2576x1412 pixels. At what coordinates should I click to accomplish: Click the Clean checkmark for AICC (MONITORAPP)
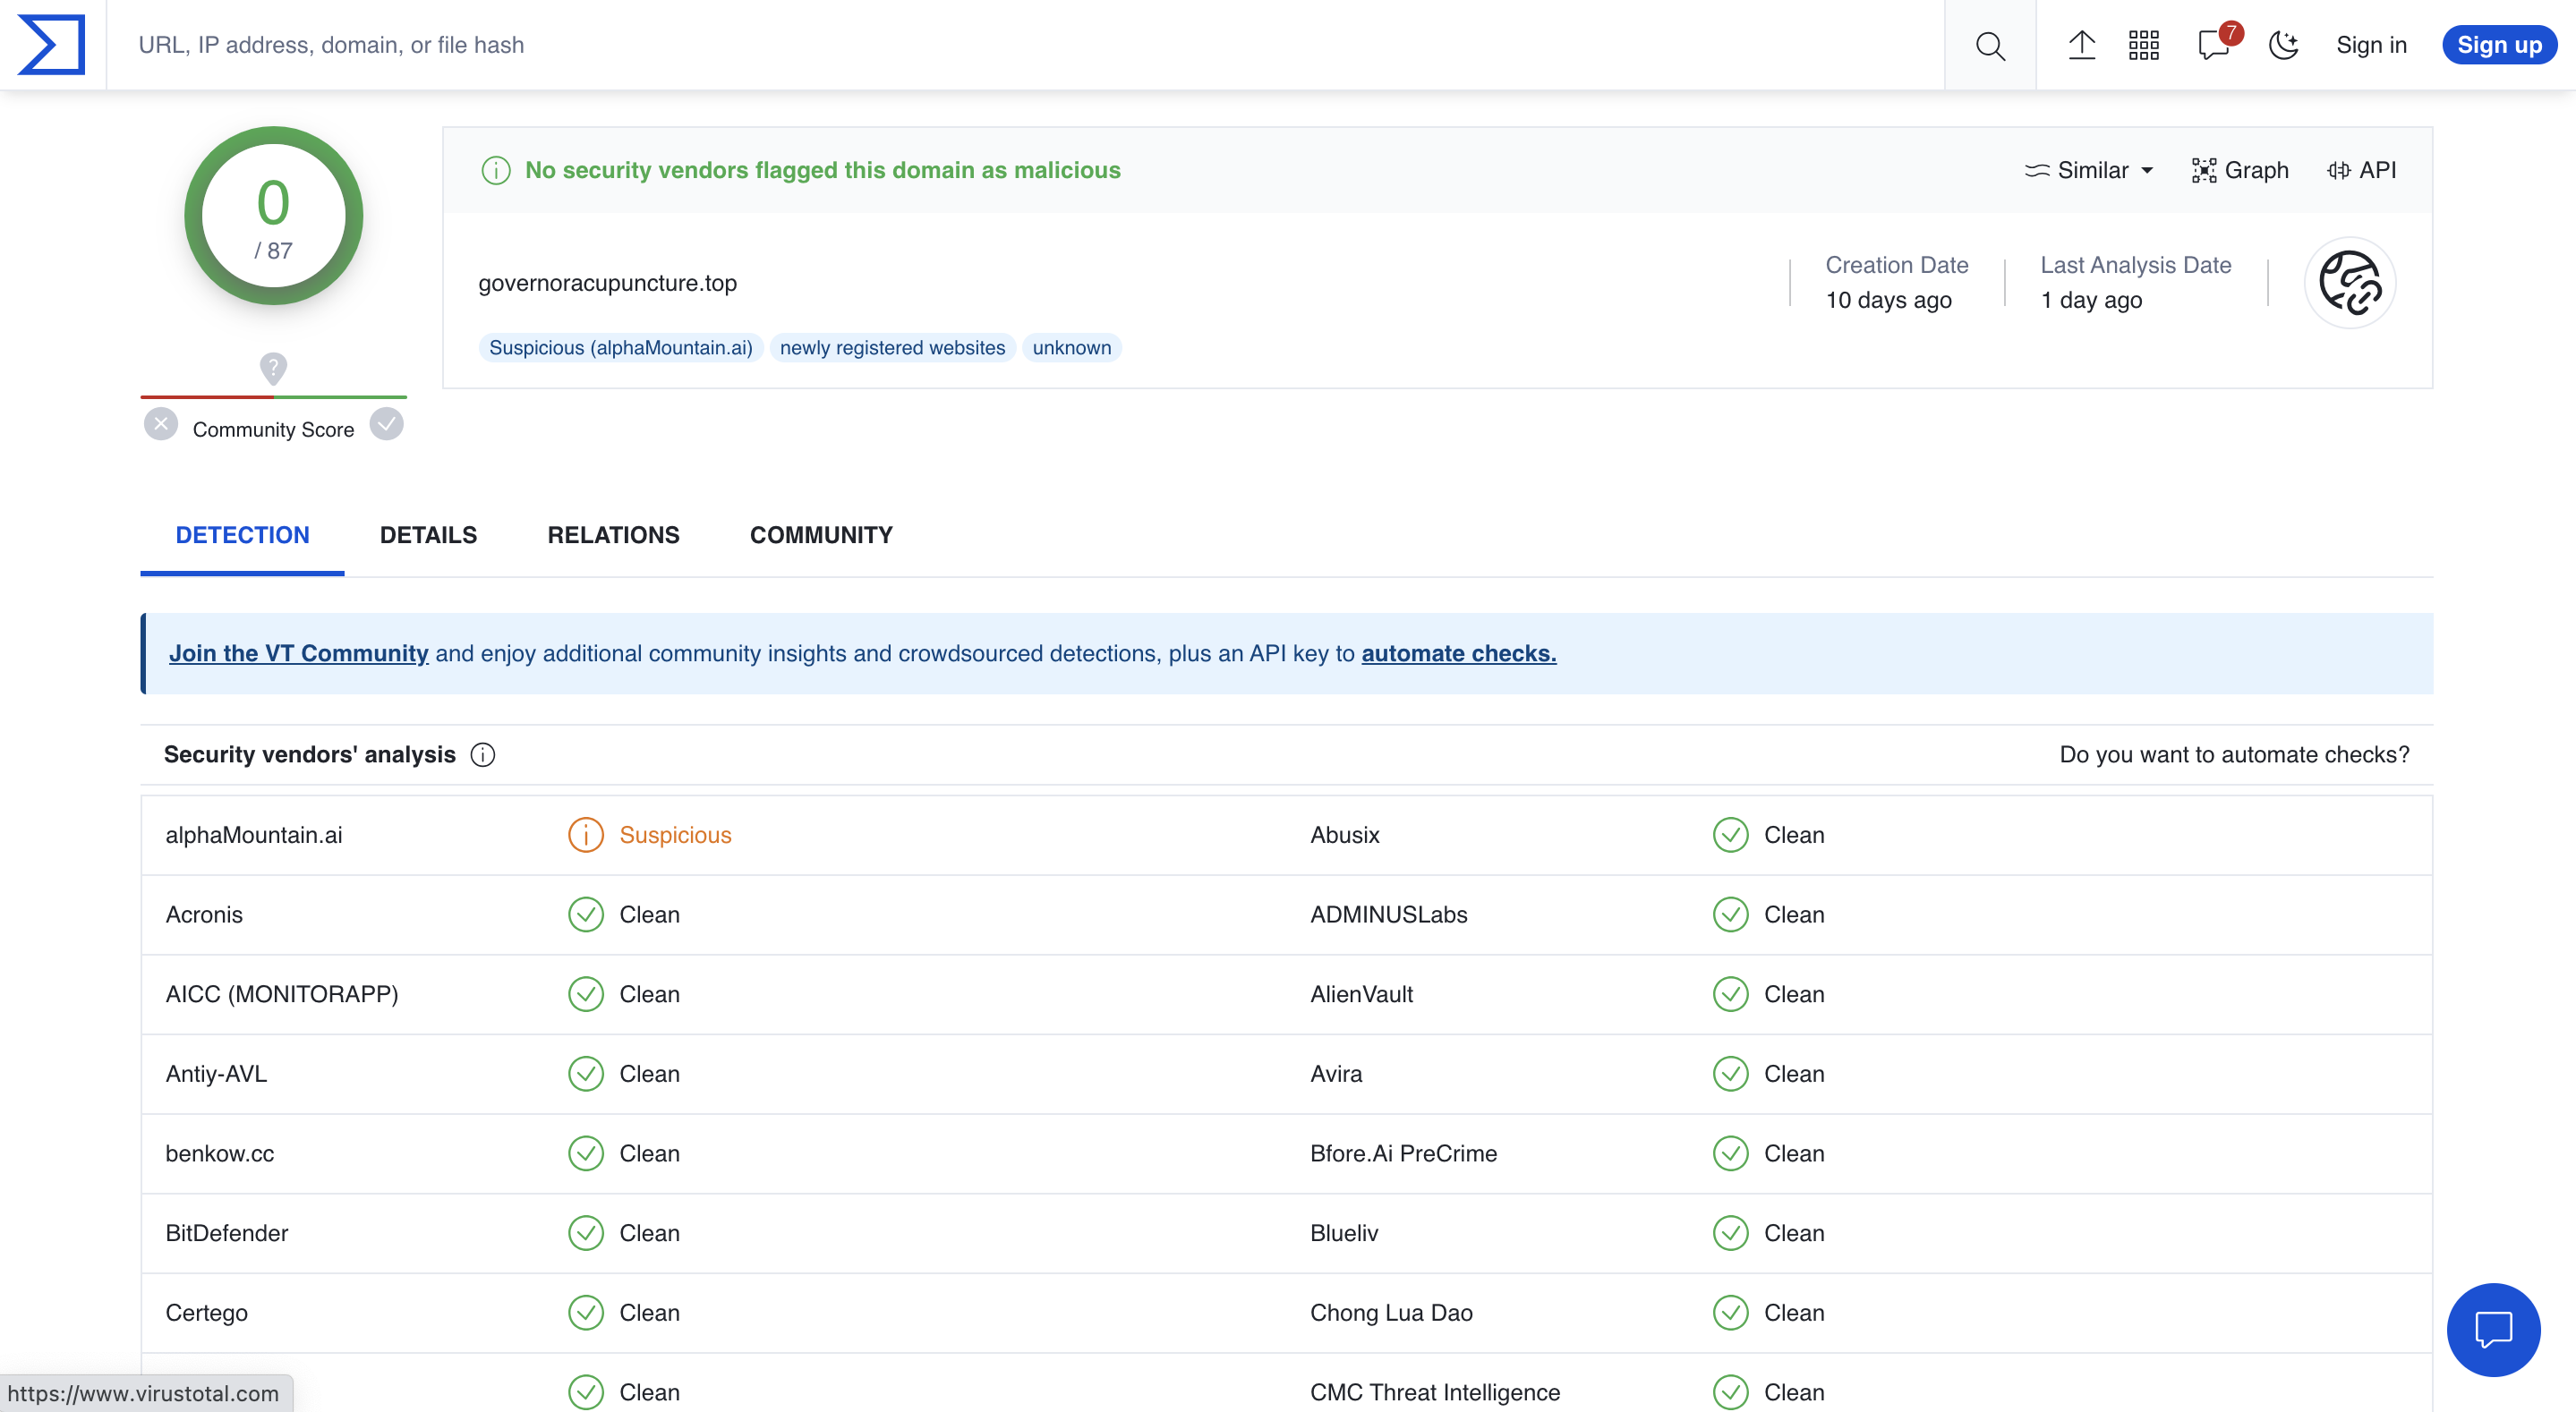[x=585, y=994]
